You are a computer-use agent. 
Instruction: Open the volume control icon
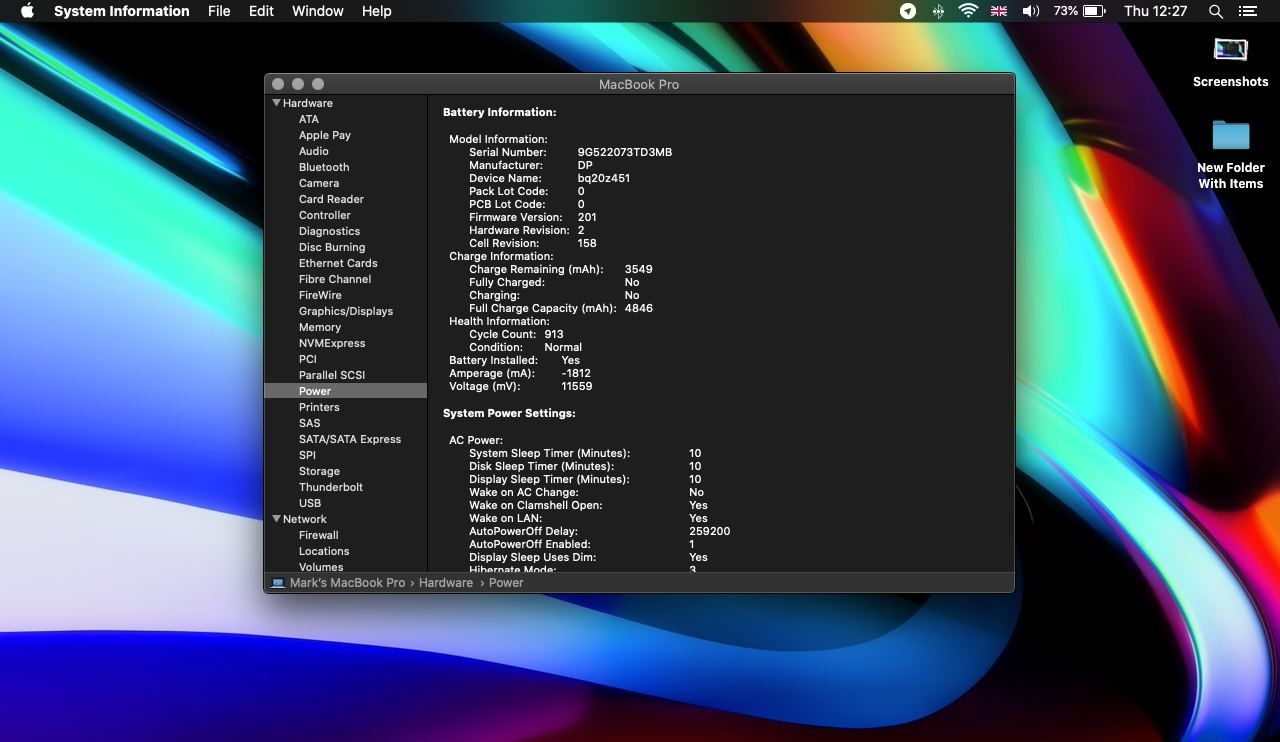pyautogui.click(x=1030, y=11)
